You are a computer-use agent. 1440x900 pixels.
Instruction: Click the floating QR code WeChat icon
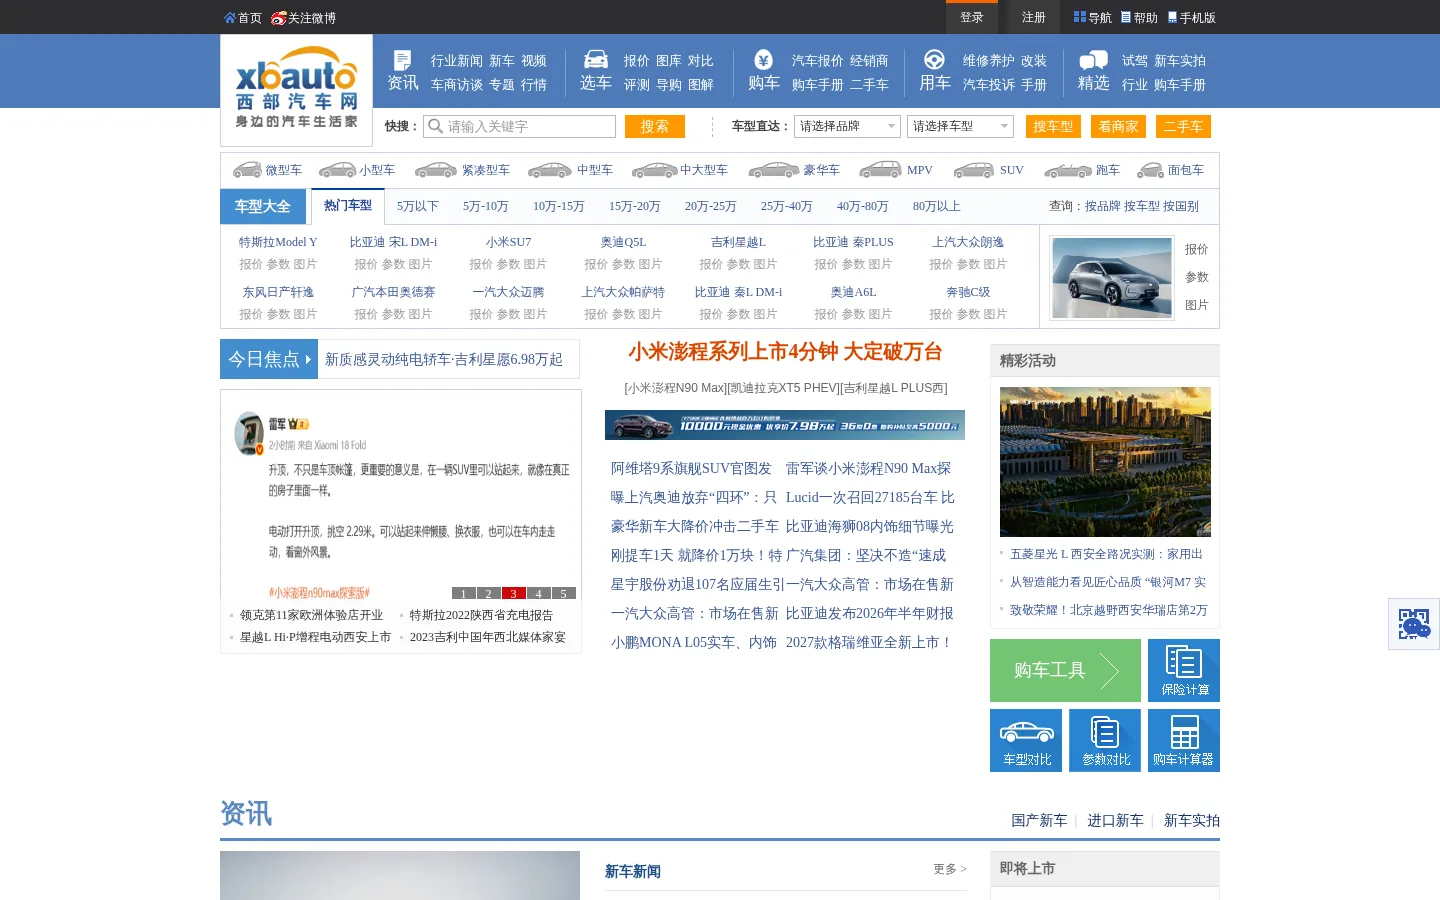tap(1414, 624)
